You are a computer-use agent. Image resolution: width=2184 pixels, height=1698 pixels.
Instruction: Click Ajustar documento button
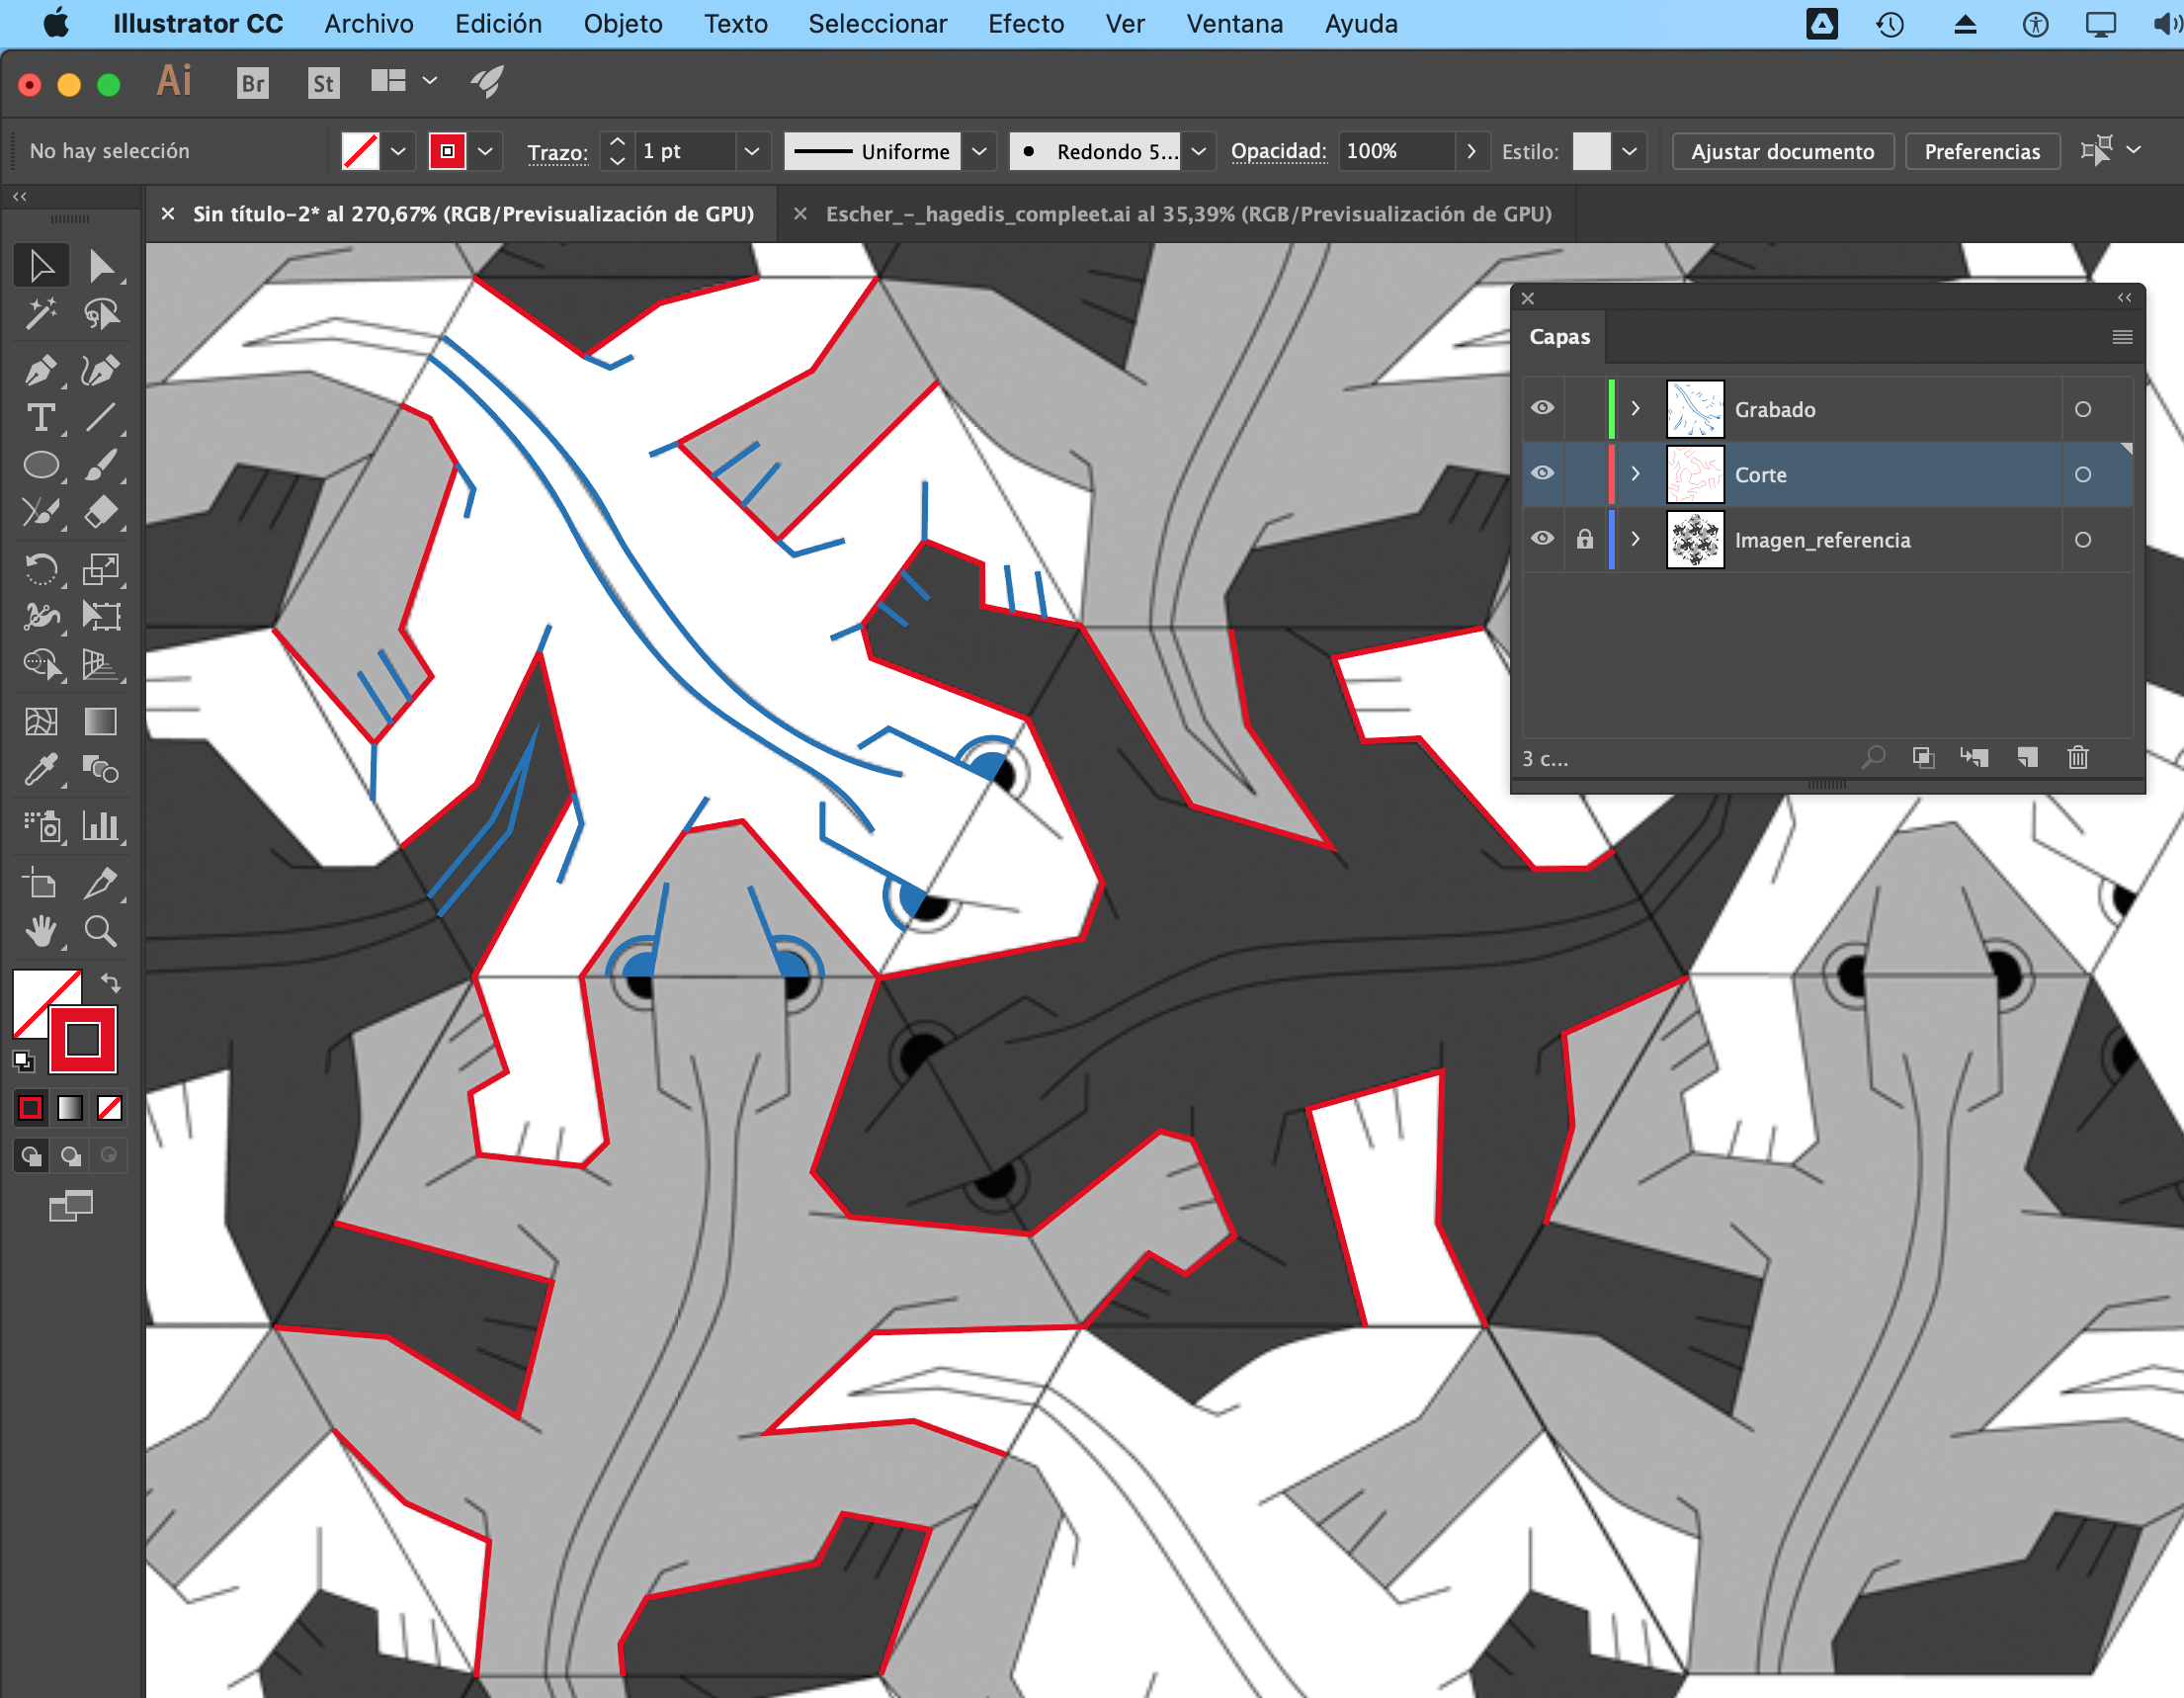1783,152
